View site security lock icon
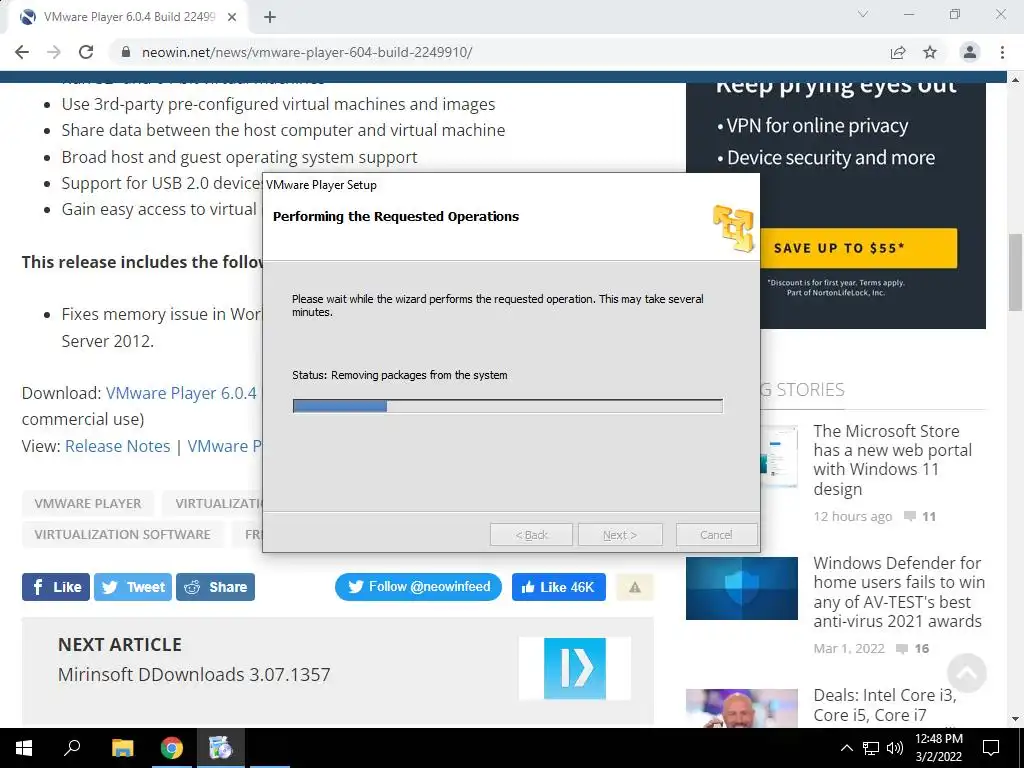 (126, 52)
